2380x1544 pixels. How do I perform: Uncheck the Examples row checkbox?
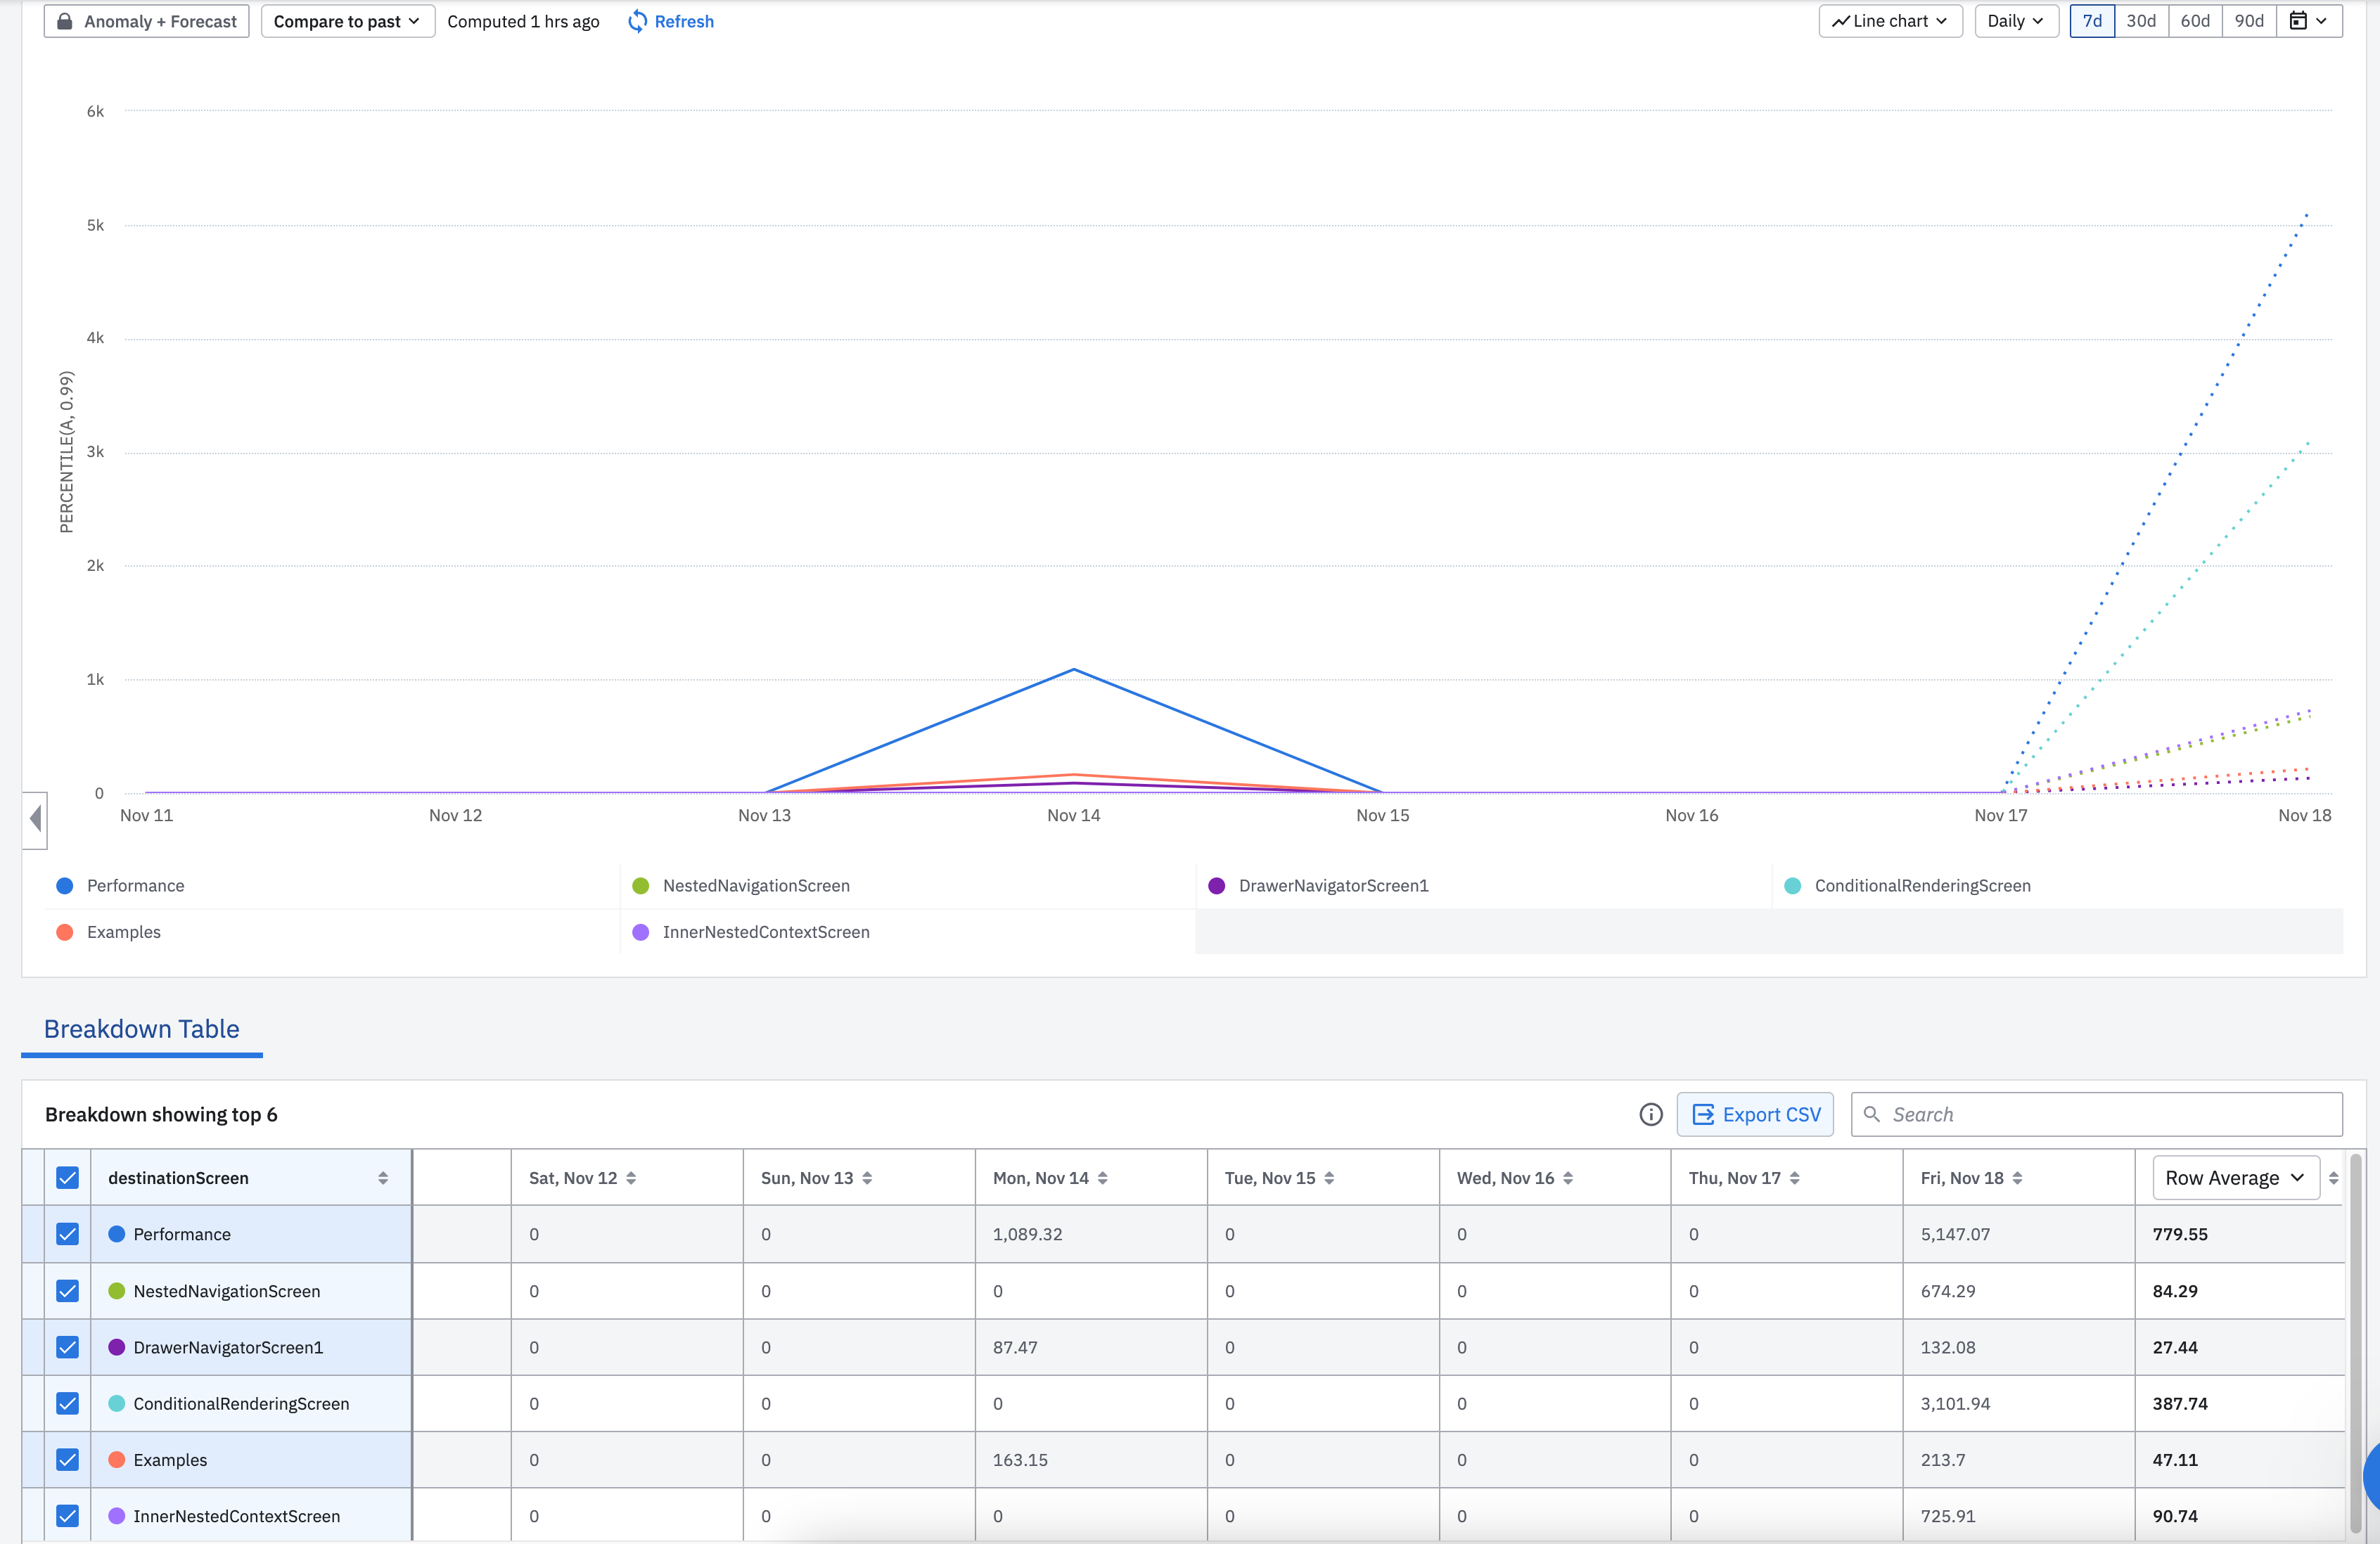click(67, 1460)
